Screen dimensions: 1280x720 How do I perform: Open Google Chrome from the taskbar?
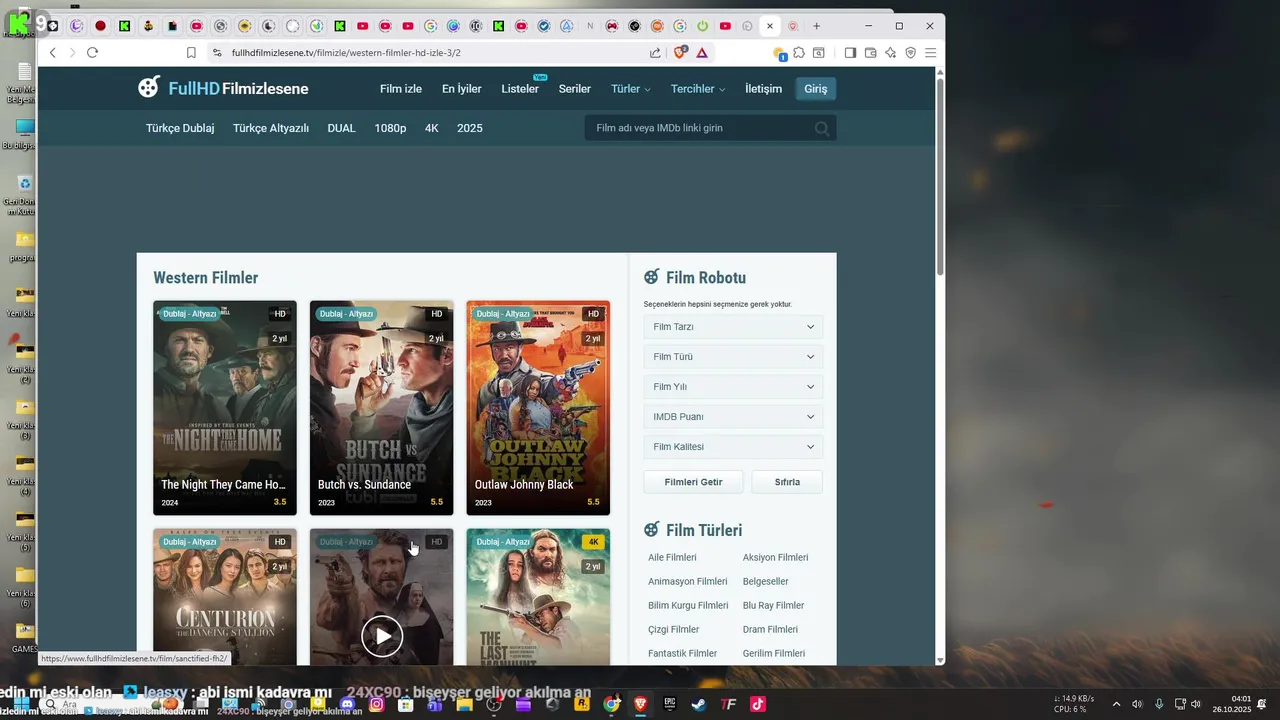coord(611,704)
